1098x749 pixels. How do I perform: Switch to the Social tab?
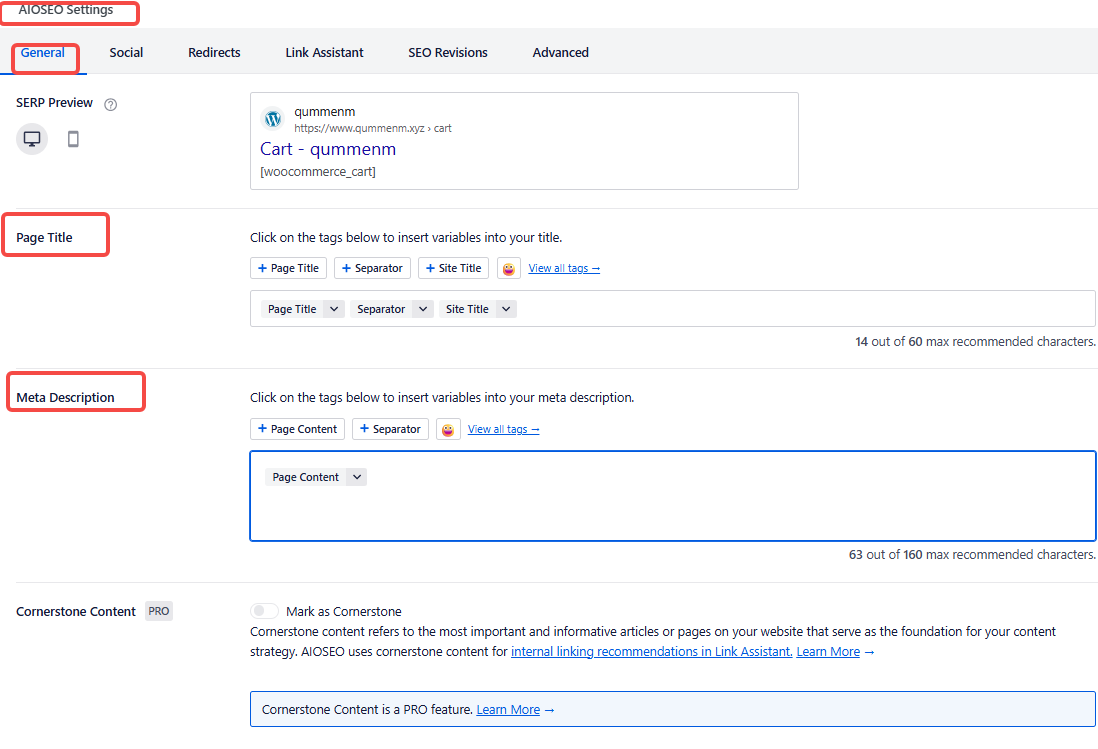pyautogui.click(x=126, y=52)
